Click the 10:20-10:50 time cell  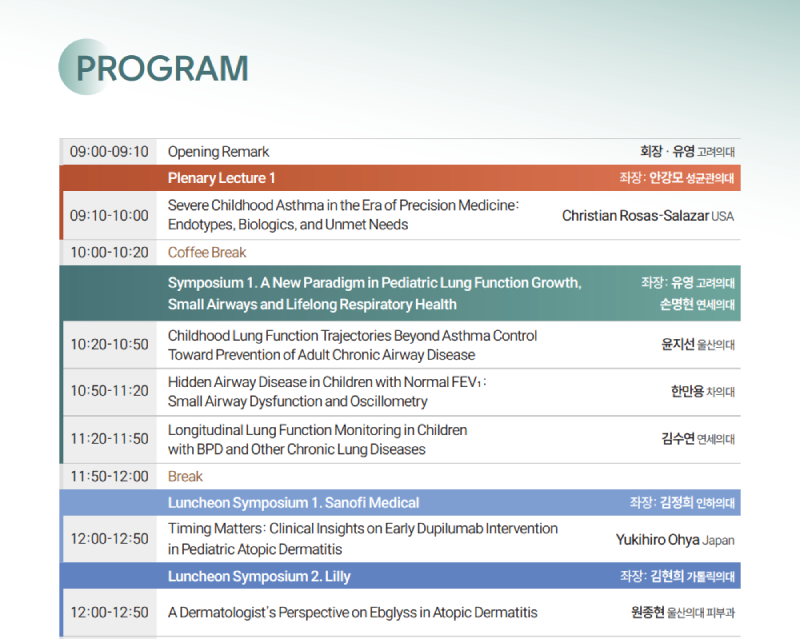109,345
